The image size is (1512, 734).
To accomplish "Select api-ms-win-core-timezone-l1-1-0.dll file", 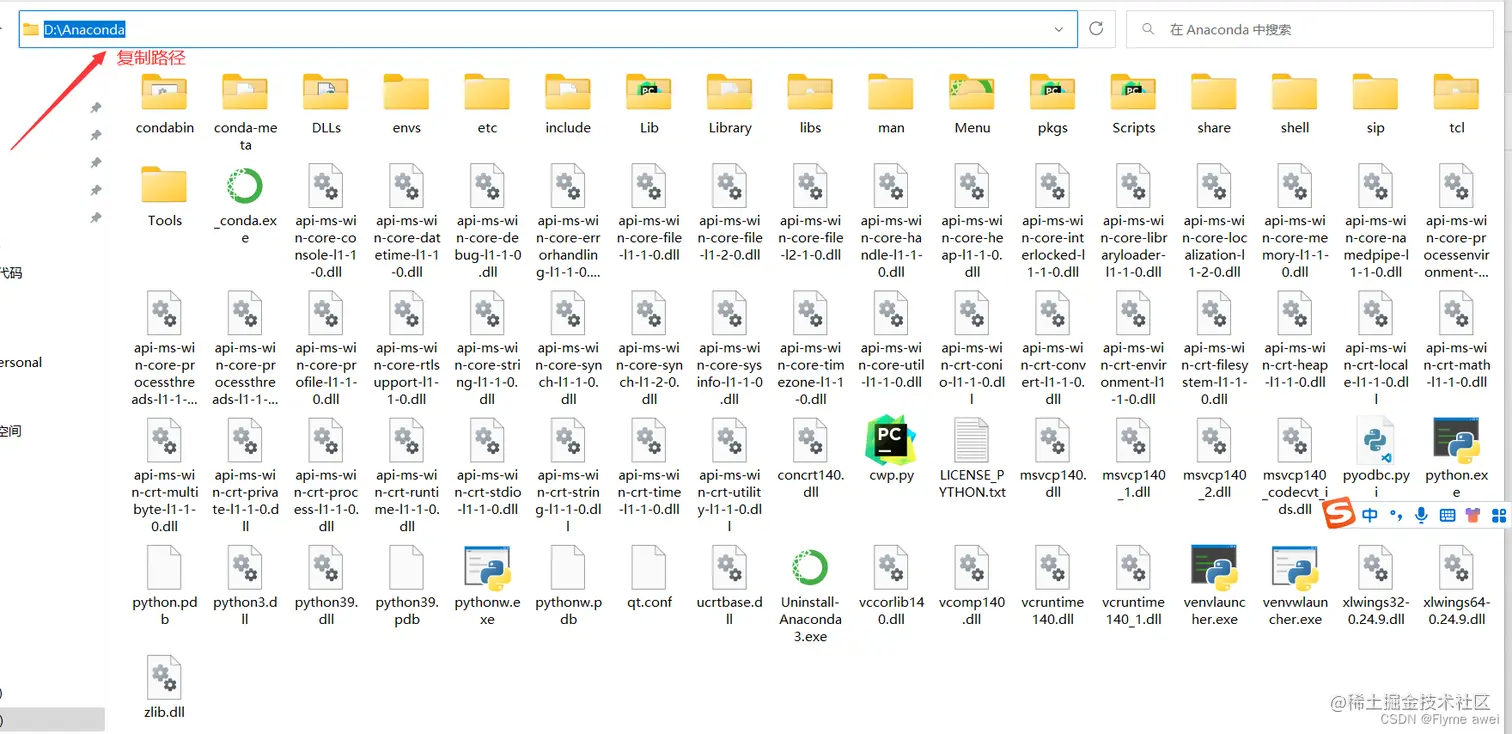I will click(811, 349).
